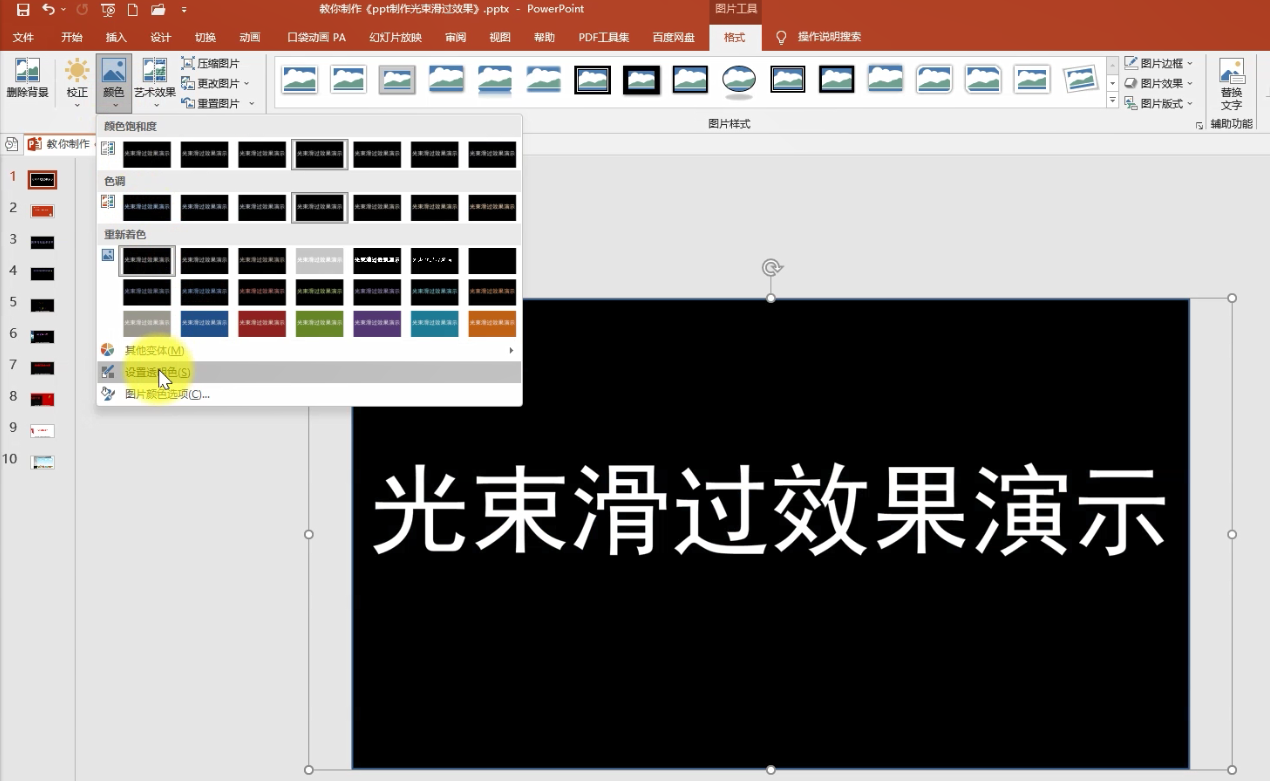
Task: Open the 艺术效果 (Artistic Effects) dropdown
Action: pos(155,82)
